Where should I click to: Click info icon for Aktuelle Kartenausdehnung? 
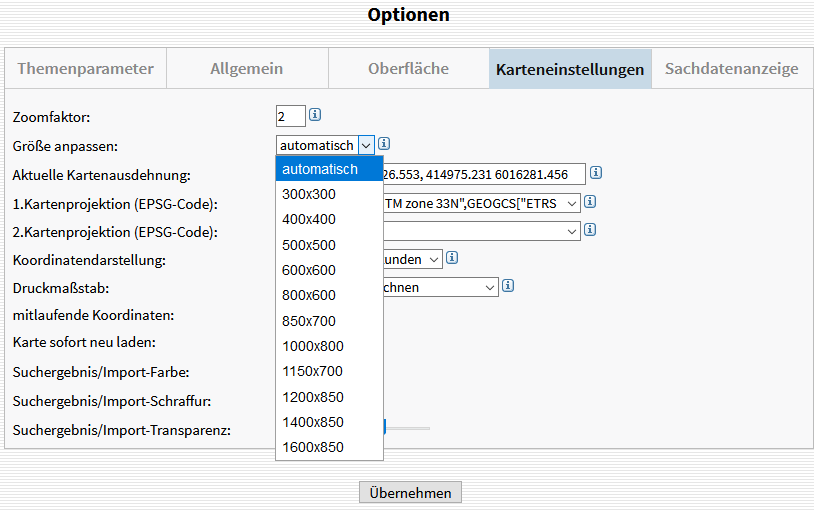[596, 173]
